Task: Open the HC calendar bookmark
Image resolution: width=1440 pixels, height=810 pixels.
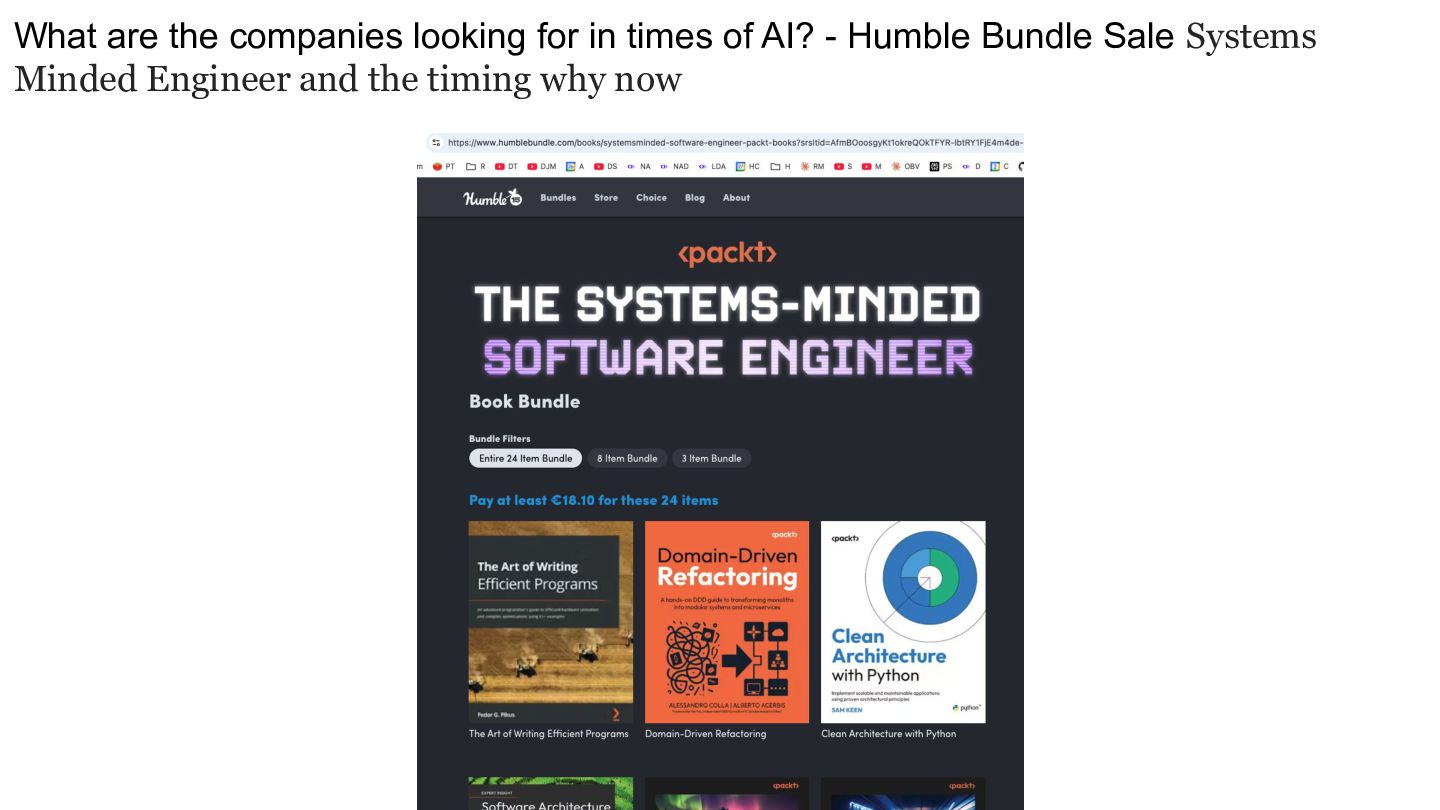Action: [748, 167]
